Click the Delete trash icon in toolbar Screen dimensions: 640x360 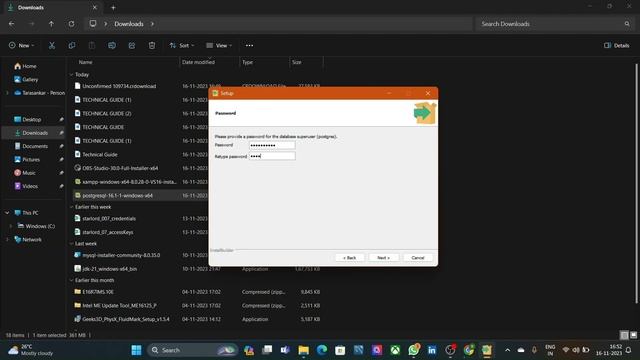pyautogui.click(x=152, y=45)
